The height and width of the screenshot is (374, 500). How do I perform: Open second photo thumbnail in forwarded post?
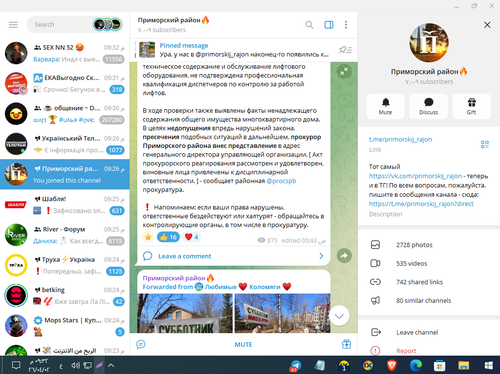282,313
